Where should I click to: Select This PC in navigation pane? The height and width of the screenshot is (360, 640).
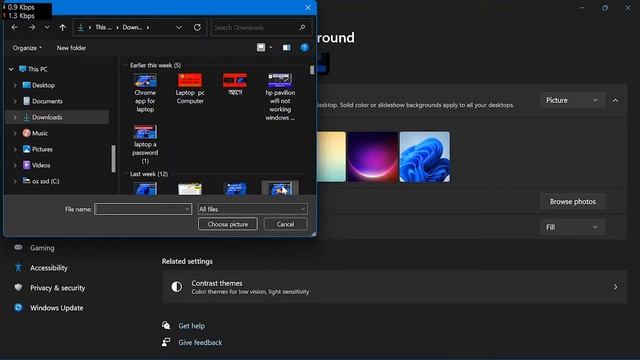(x=33, y=69)
